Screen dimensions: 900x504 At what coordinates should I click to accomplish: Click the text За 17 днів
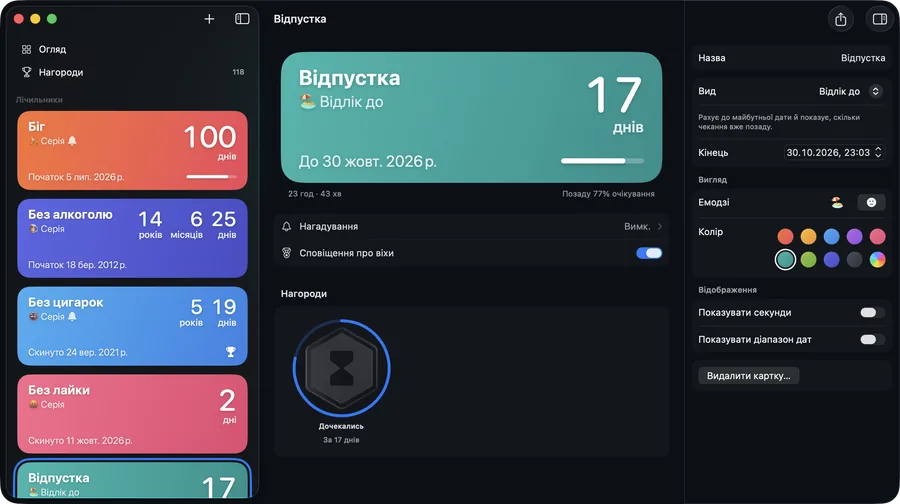(341, 440)
